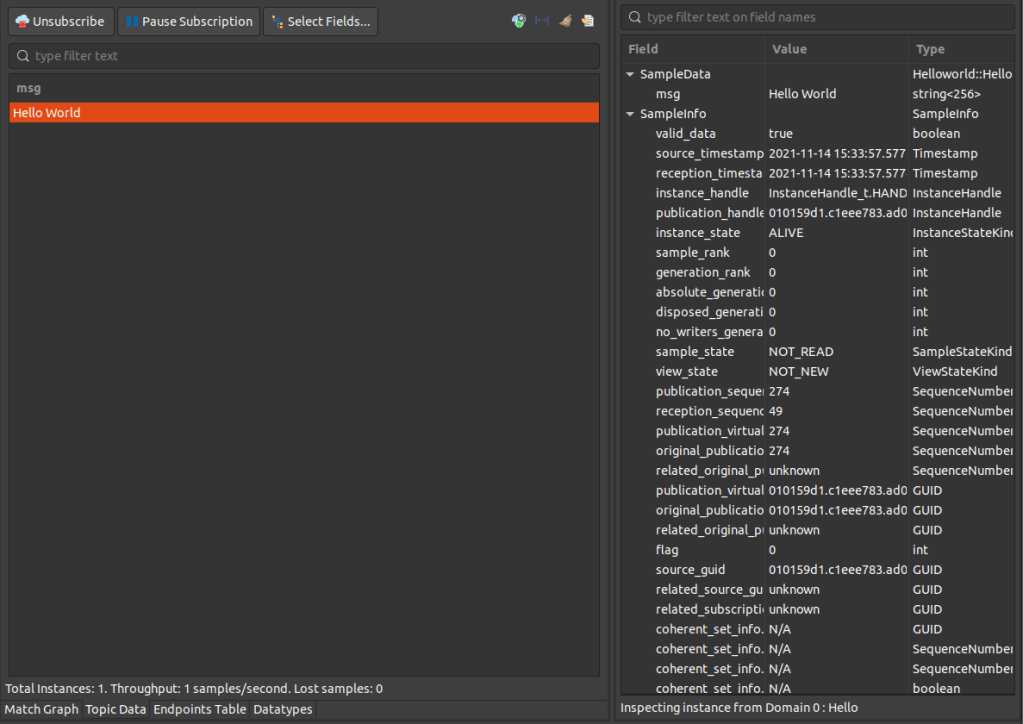Image resolution: width=1023 pixels, height=724 pixels.
Task: Switch to the Match Graph tab
Action: click(x=41, y=709)
